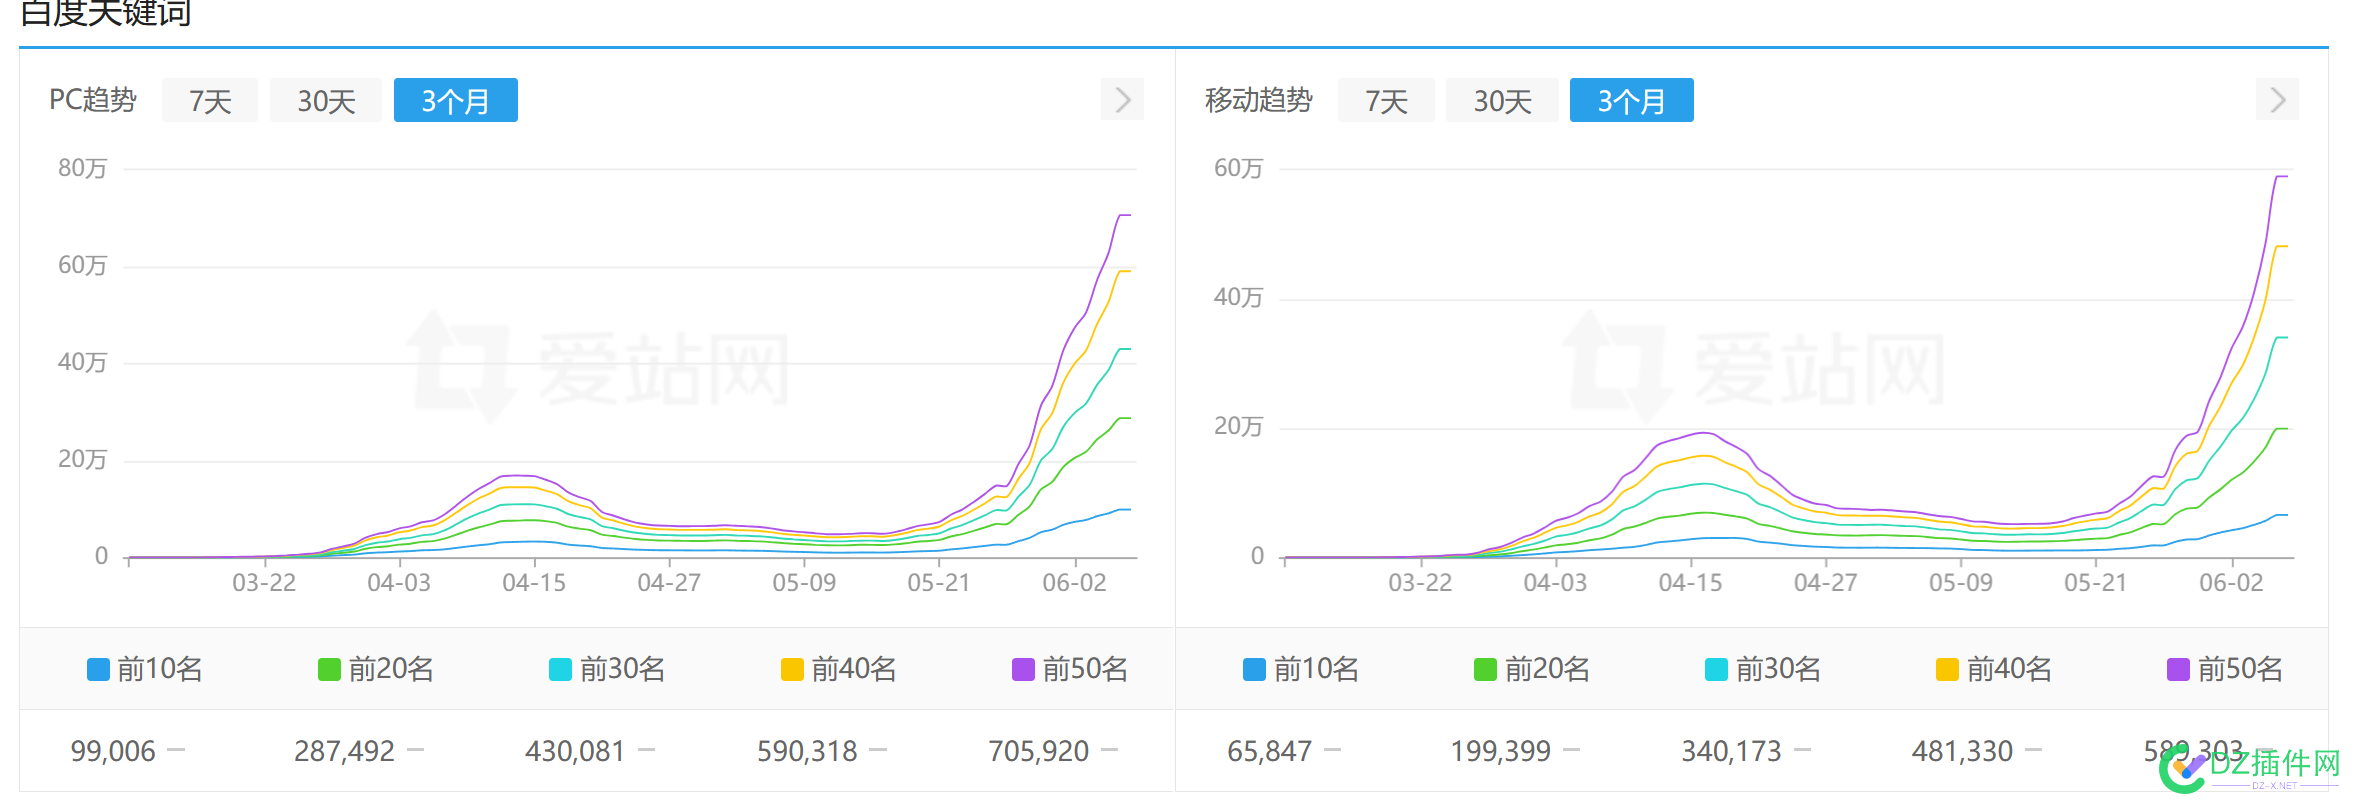The image size is (2359, 809).
Task: Click the PC value 287,492
Action: (344, 751)
